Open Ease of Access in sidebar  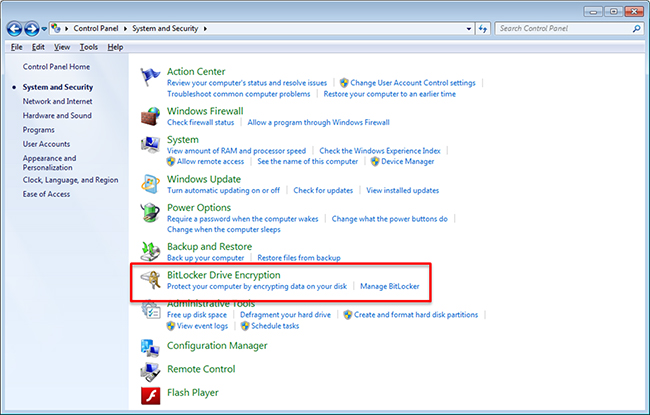pyautogui.click(x=46, y=194)
